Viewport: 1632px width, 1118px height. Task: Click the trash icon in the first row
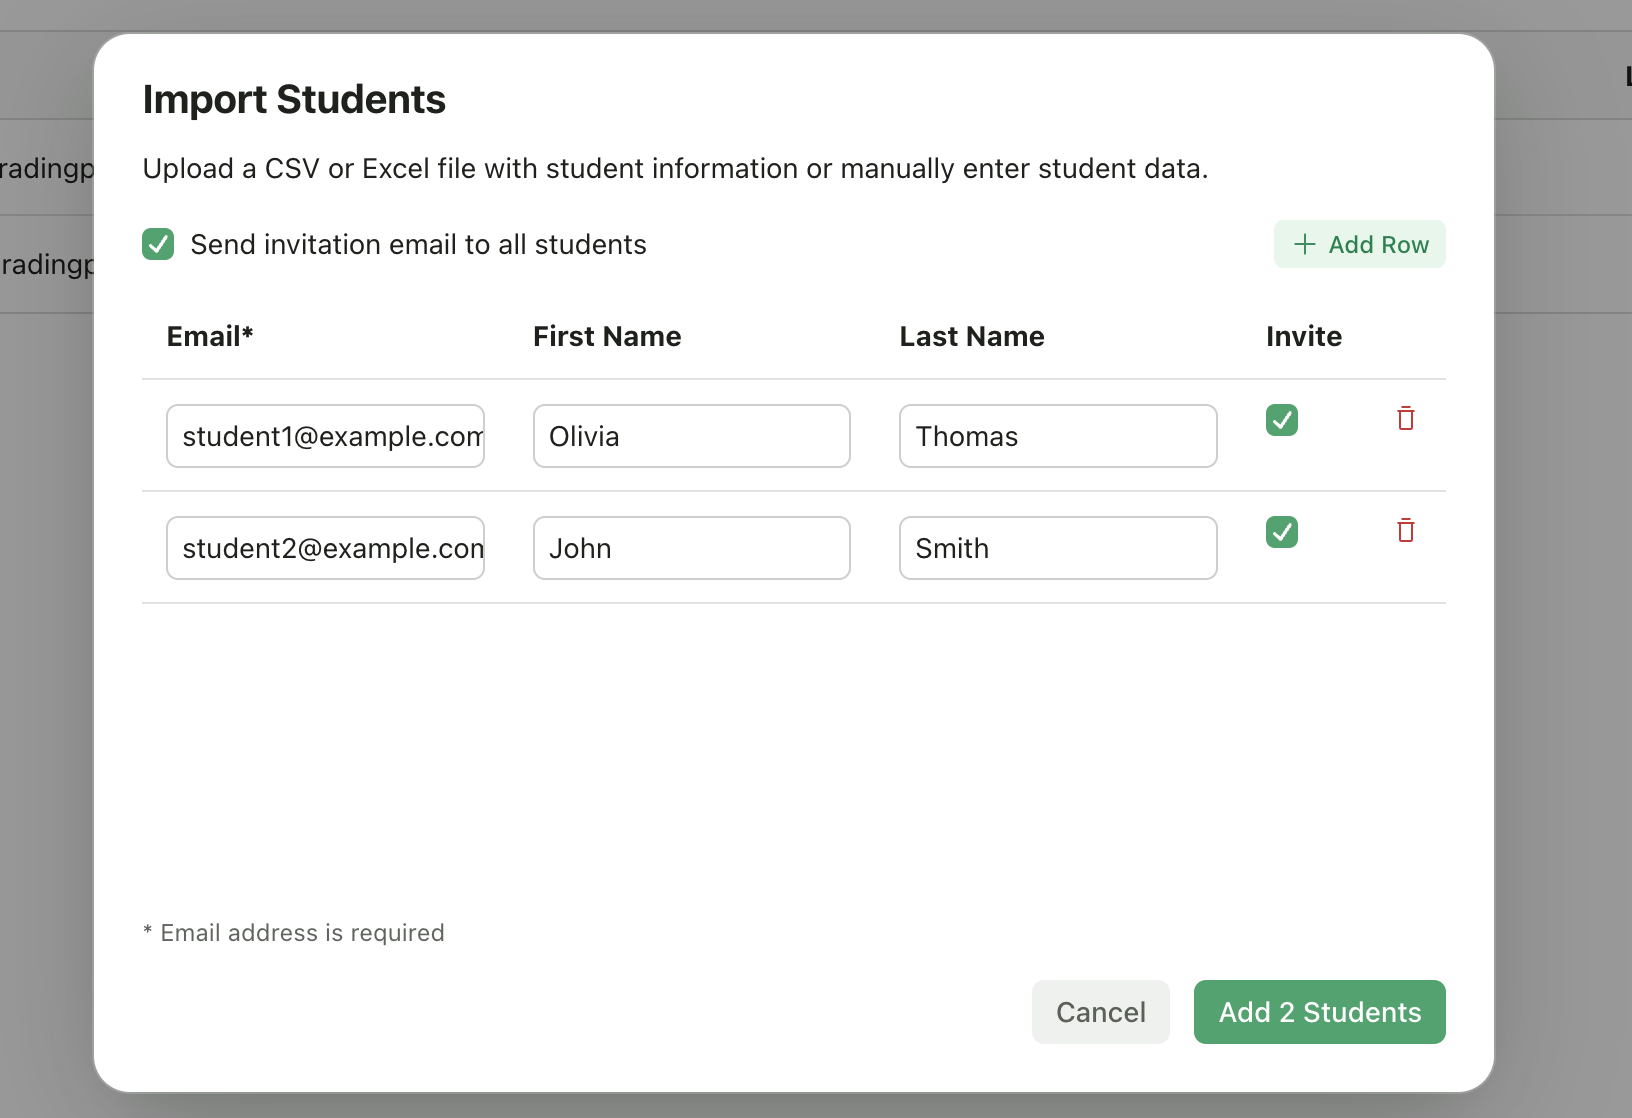(x=1406, y=419)
